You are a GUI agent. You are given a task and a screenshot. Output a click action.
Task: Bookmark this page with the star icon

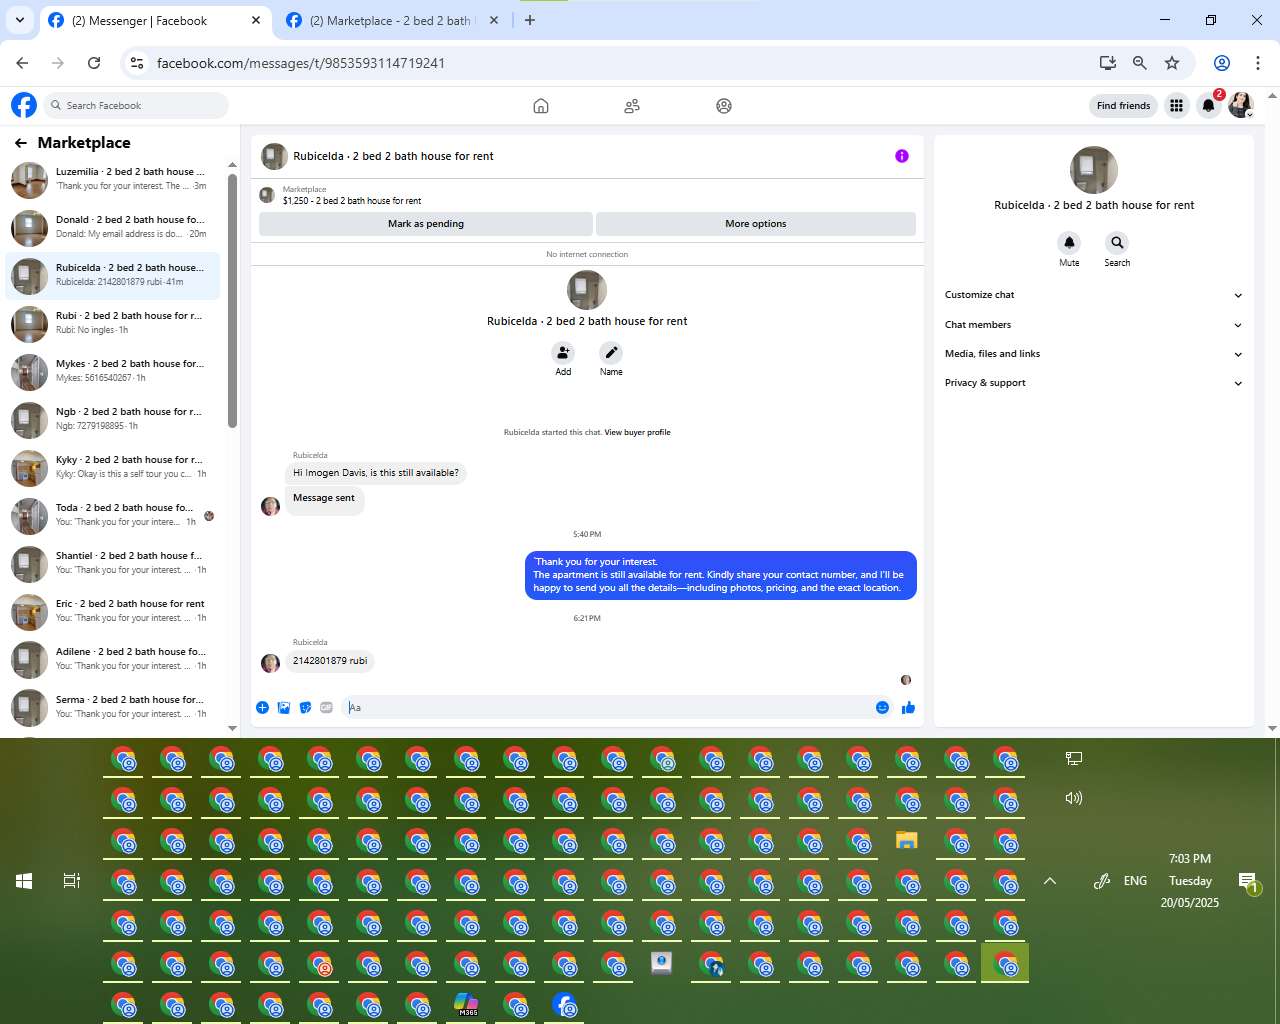click(1172, 63)
